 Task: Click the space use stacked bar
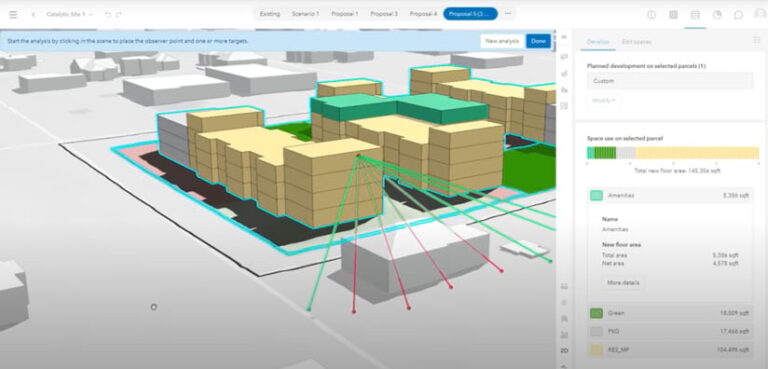point(672,153)
